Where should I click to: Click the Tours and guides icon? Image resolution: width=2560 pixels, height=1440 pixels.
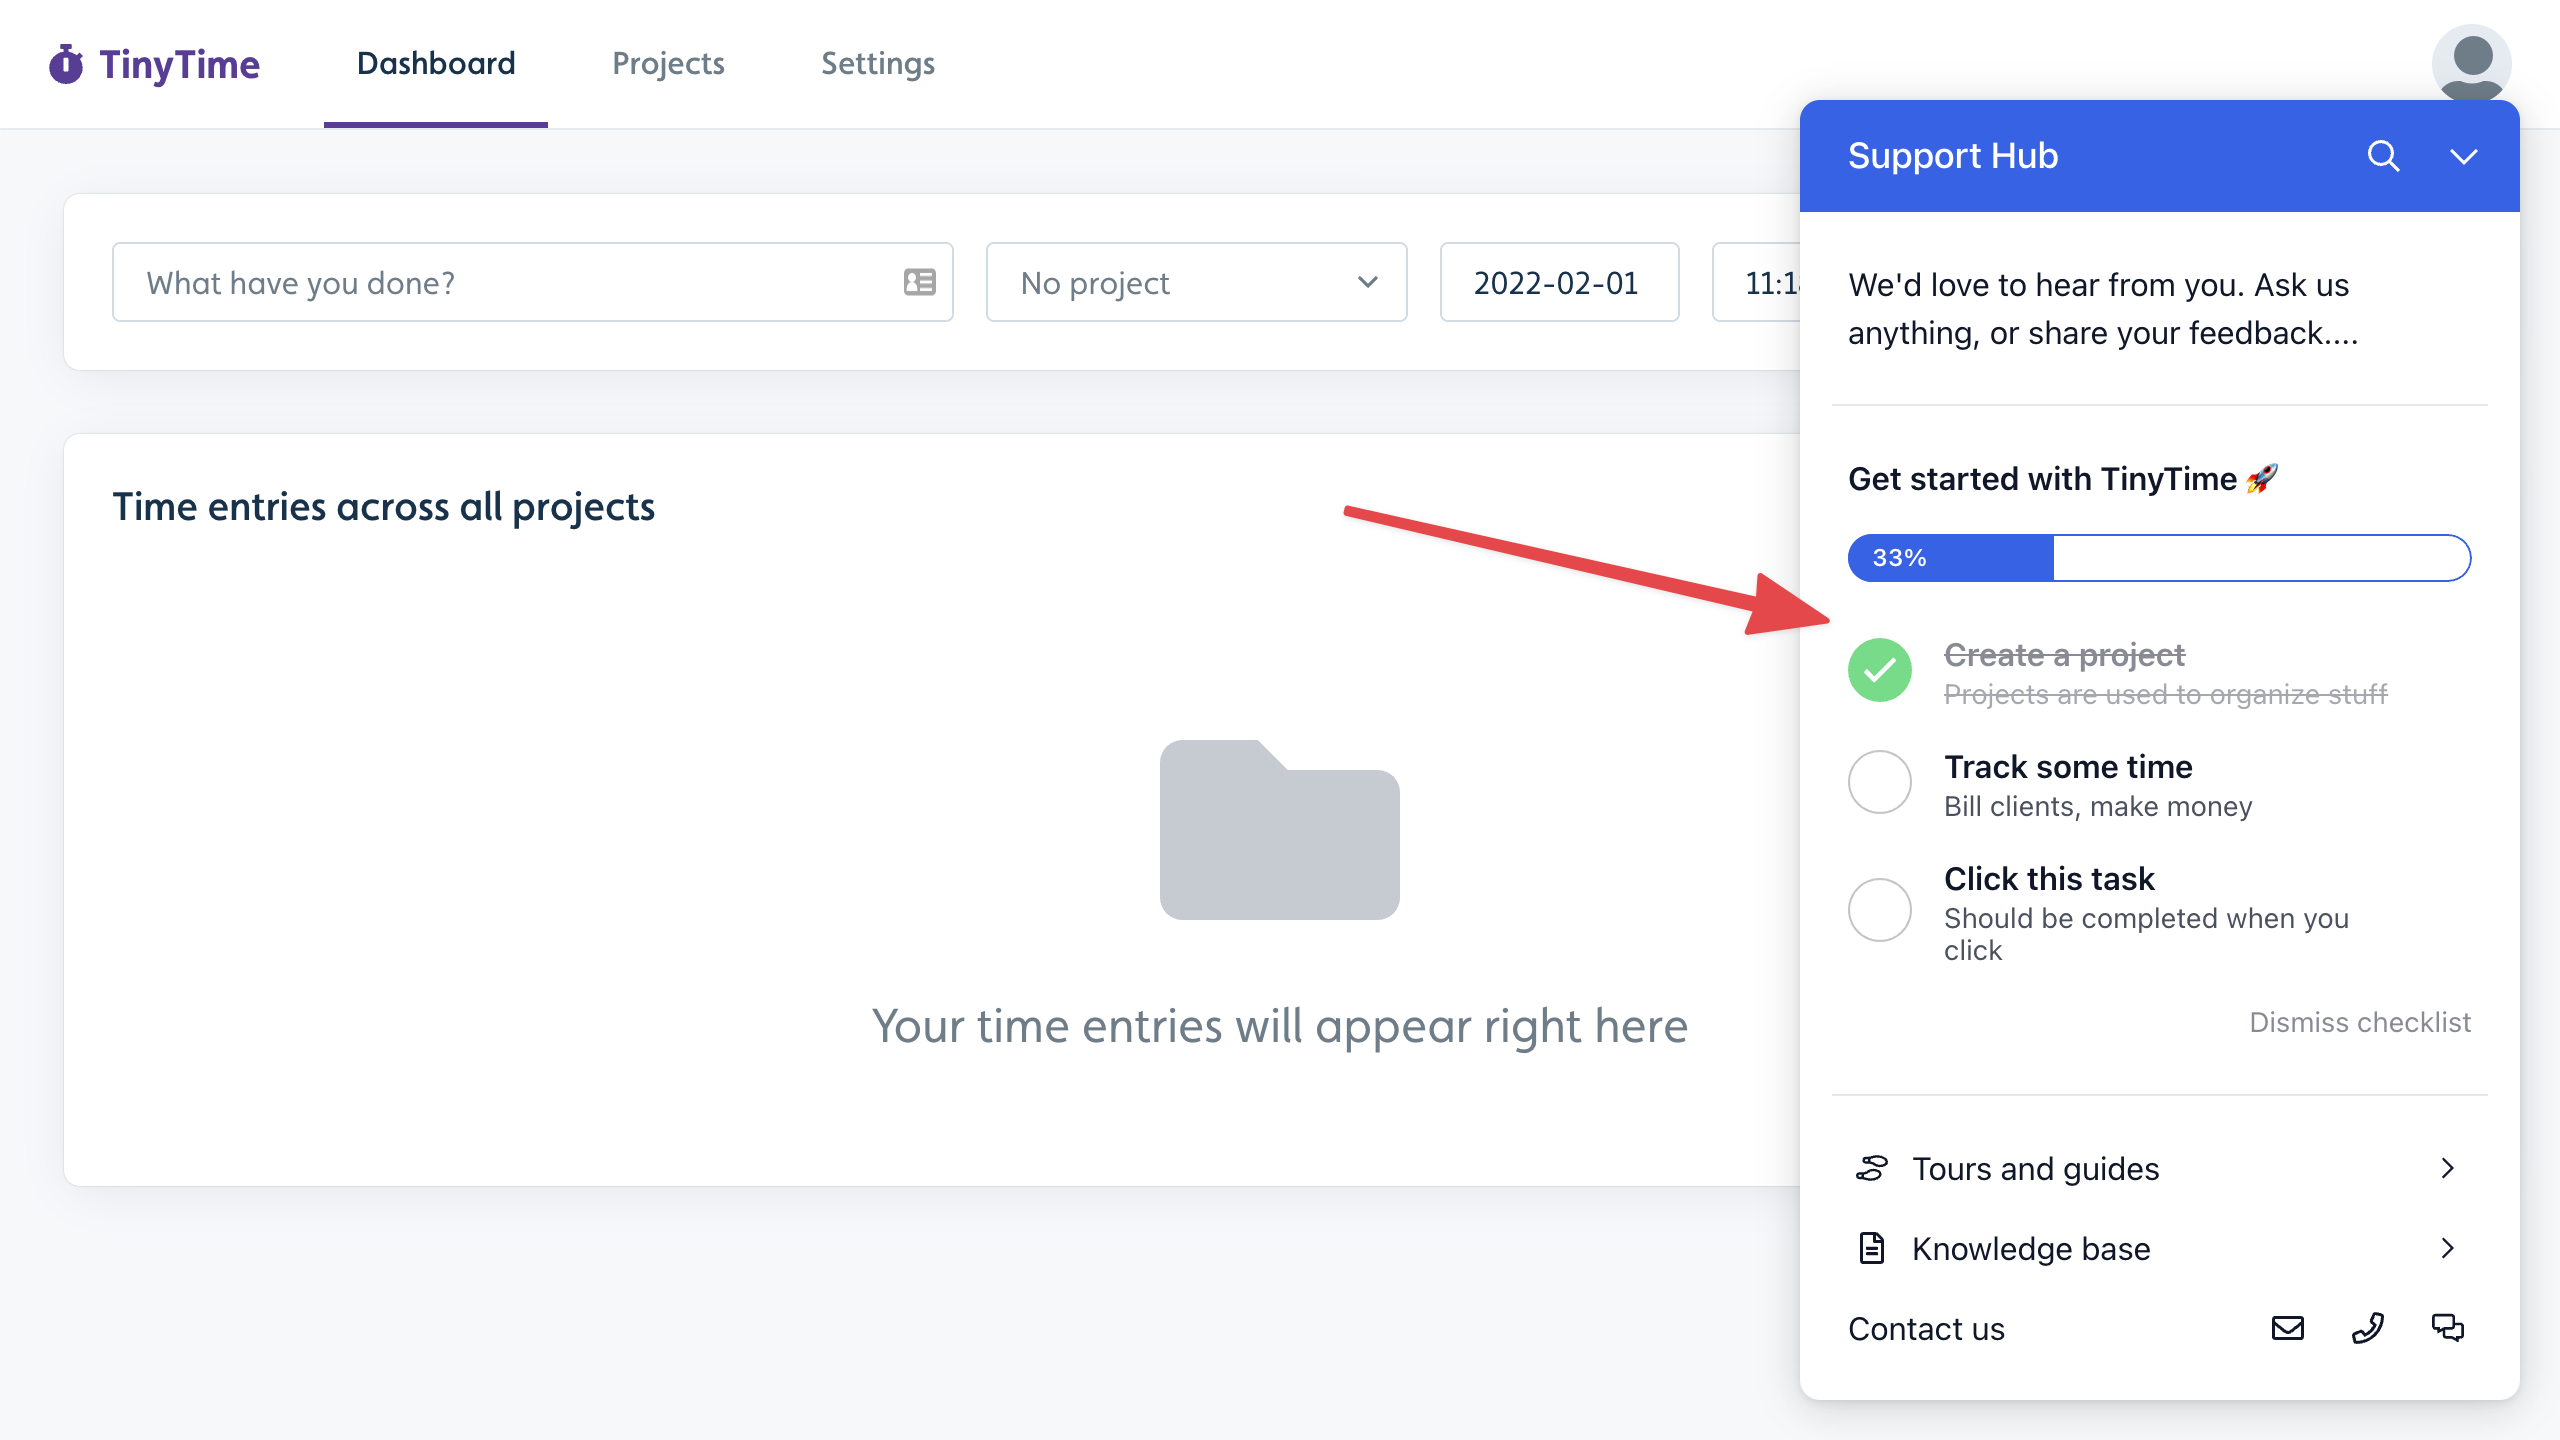[1869, 1164]
